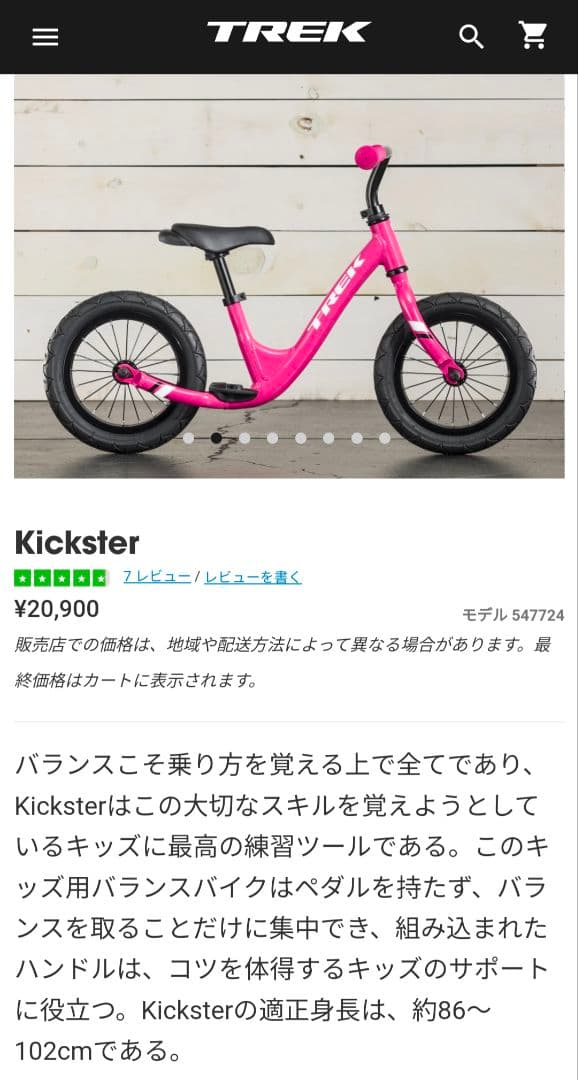Show the seventh carousel image dot
This screenshot has width=578, height=1080.
(x=357, y=438)
